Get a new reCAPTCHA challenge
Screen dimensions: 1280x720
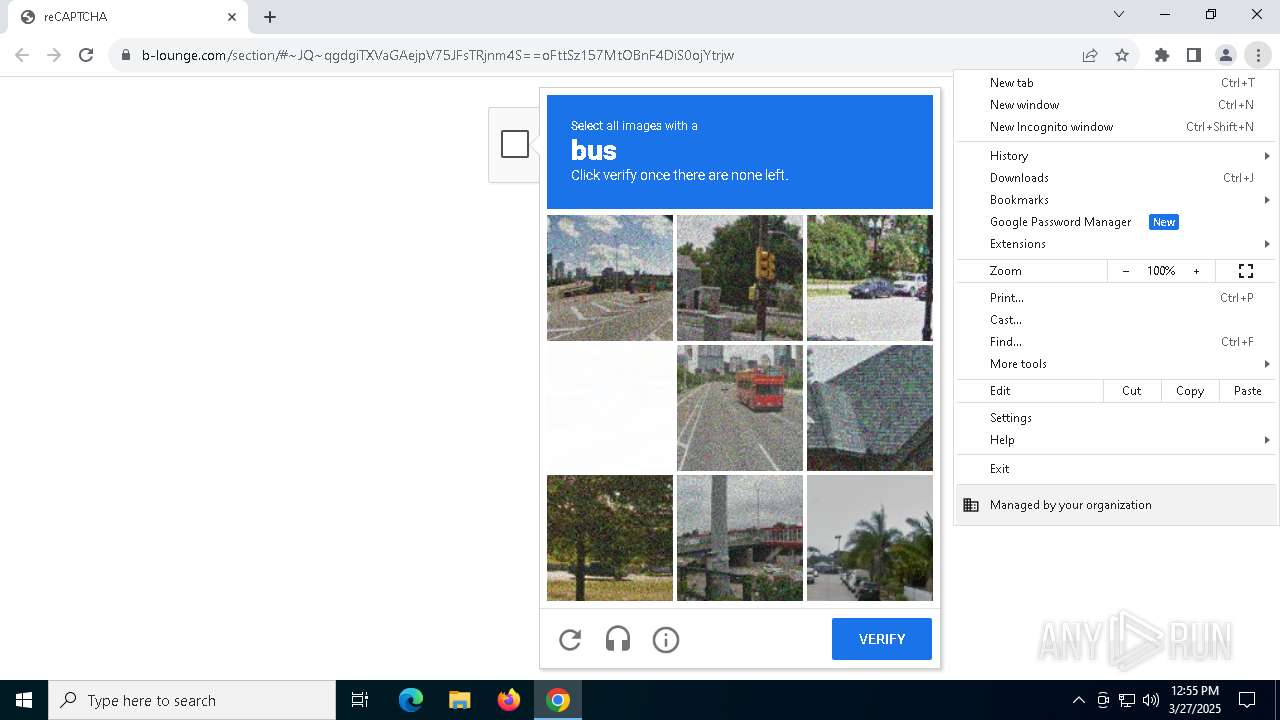click(x=570, y=639)
